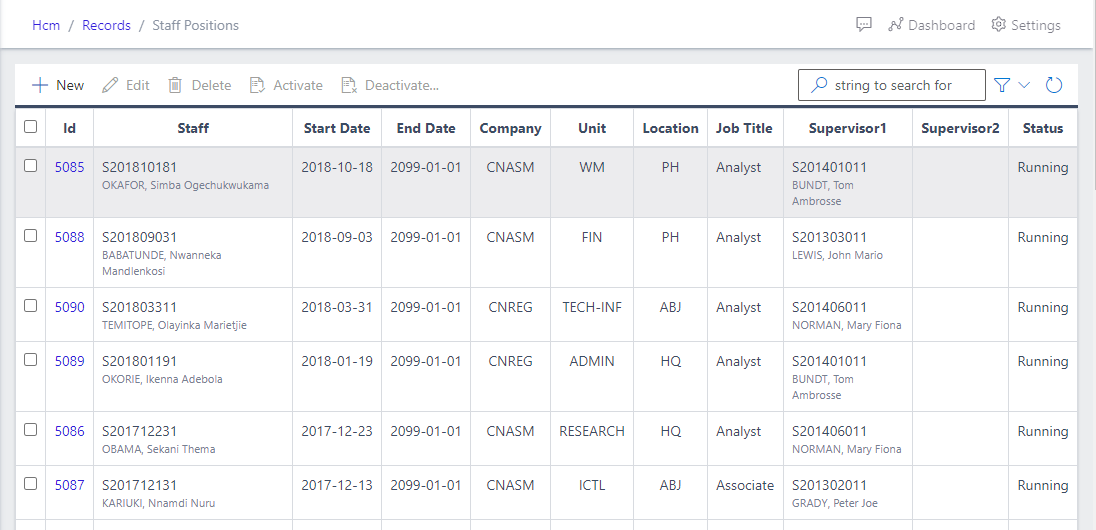Open record Id 5087 link
Image resolution: width=1096 pixels, height=530 pixels.
pyautogui.click(x=70, y=485)
